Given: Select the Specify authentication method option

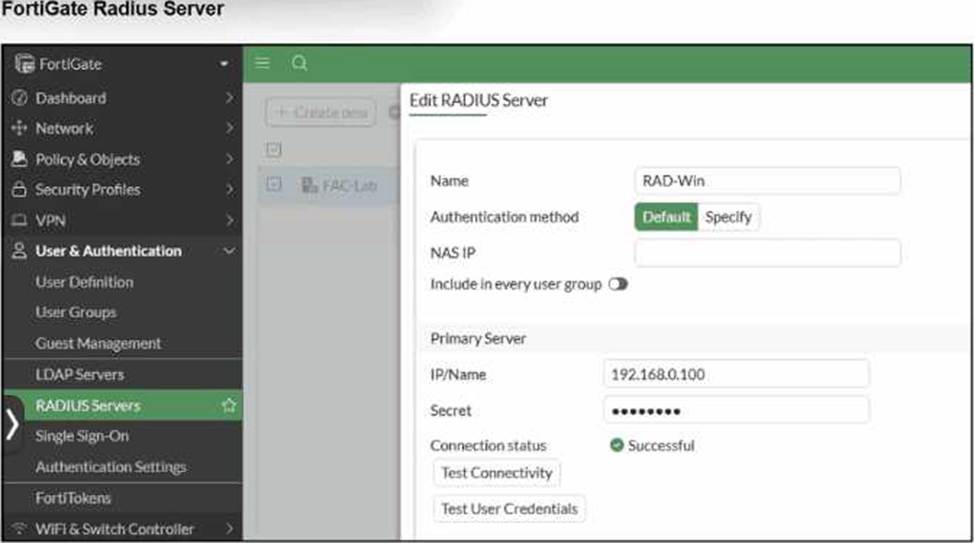Looking at the screenshot, I should [x=728, y=217].
